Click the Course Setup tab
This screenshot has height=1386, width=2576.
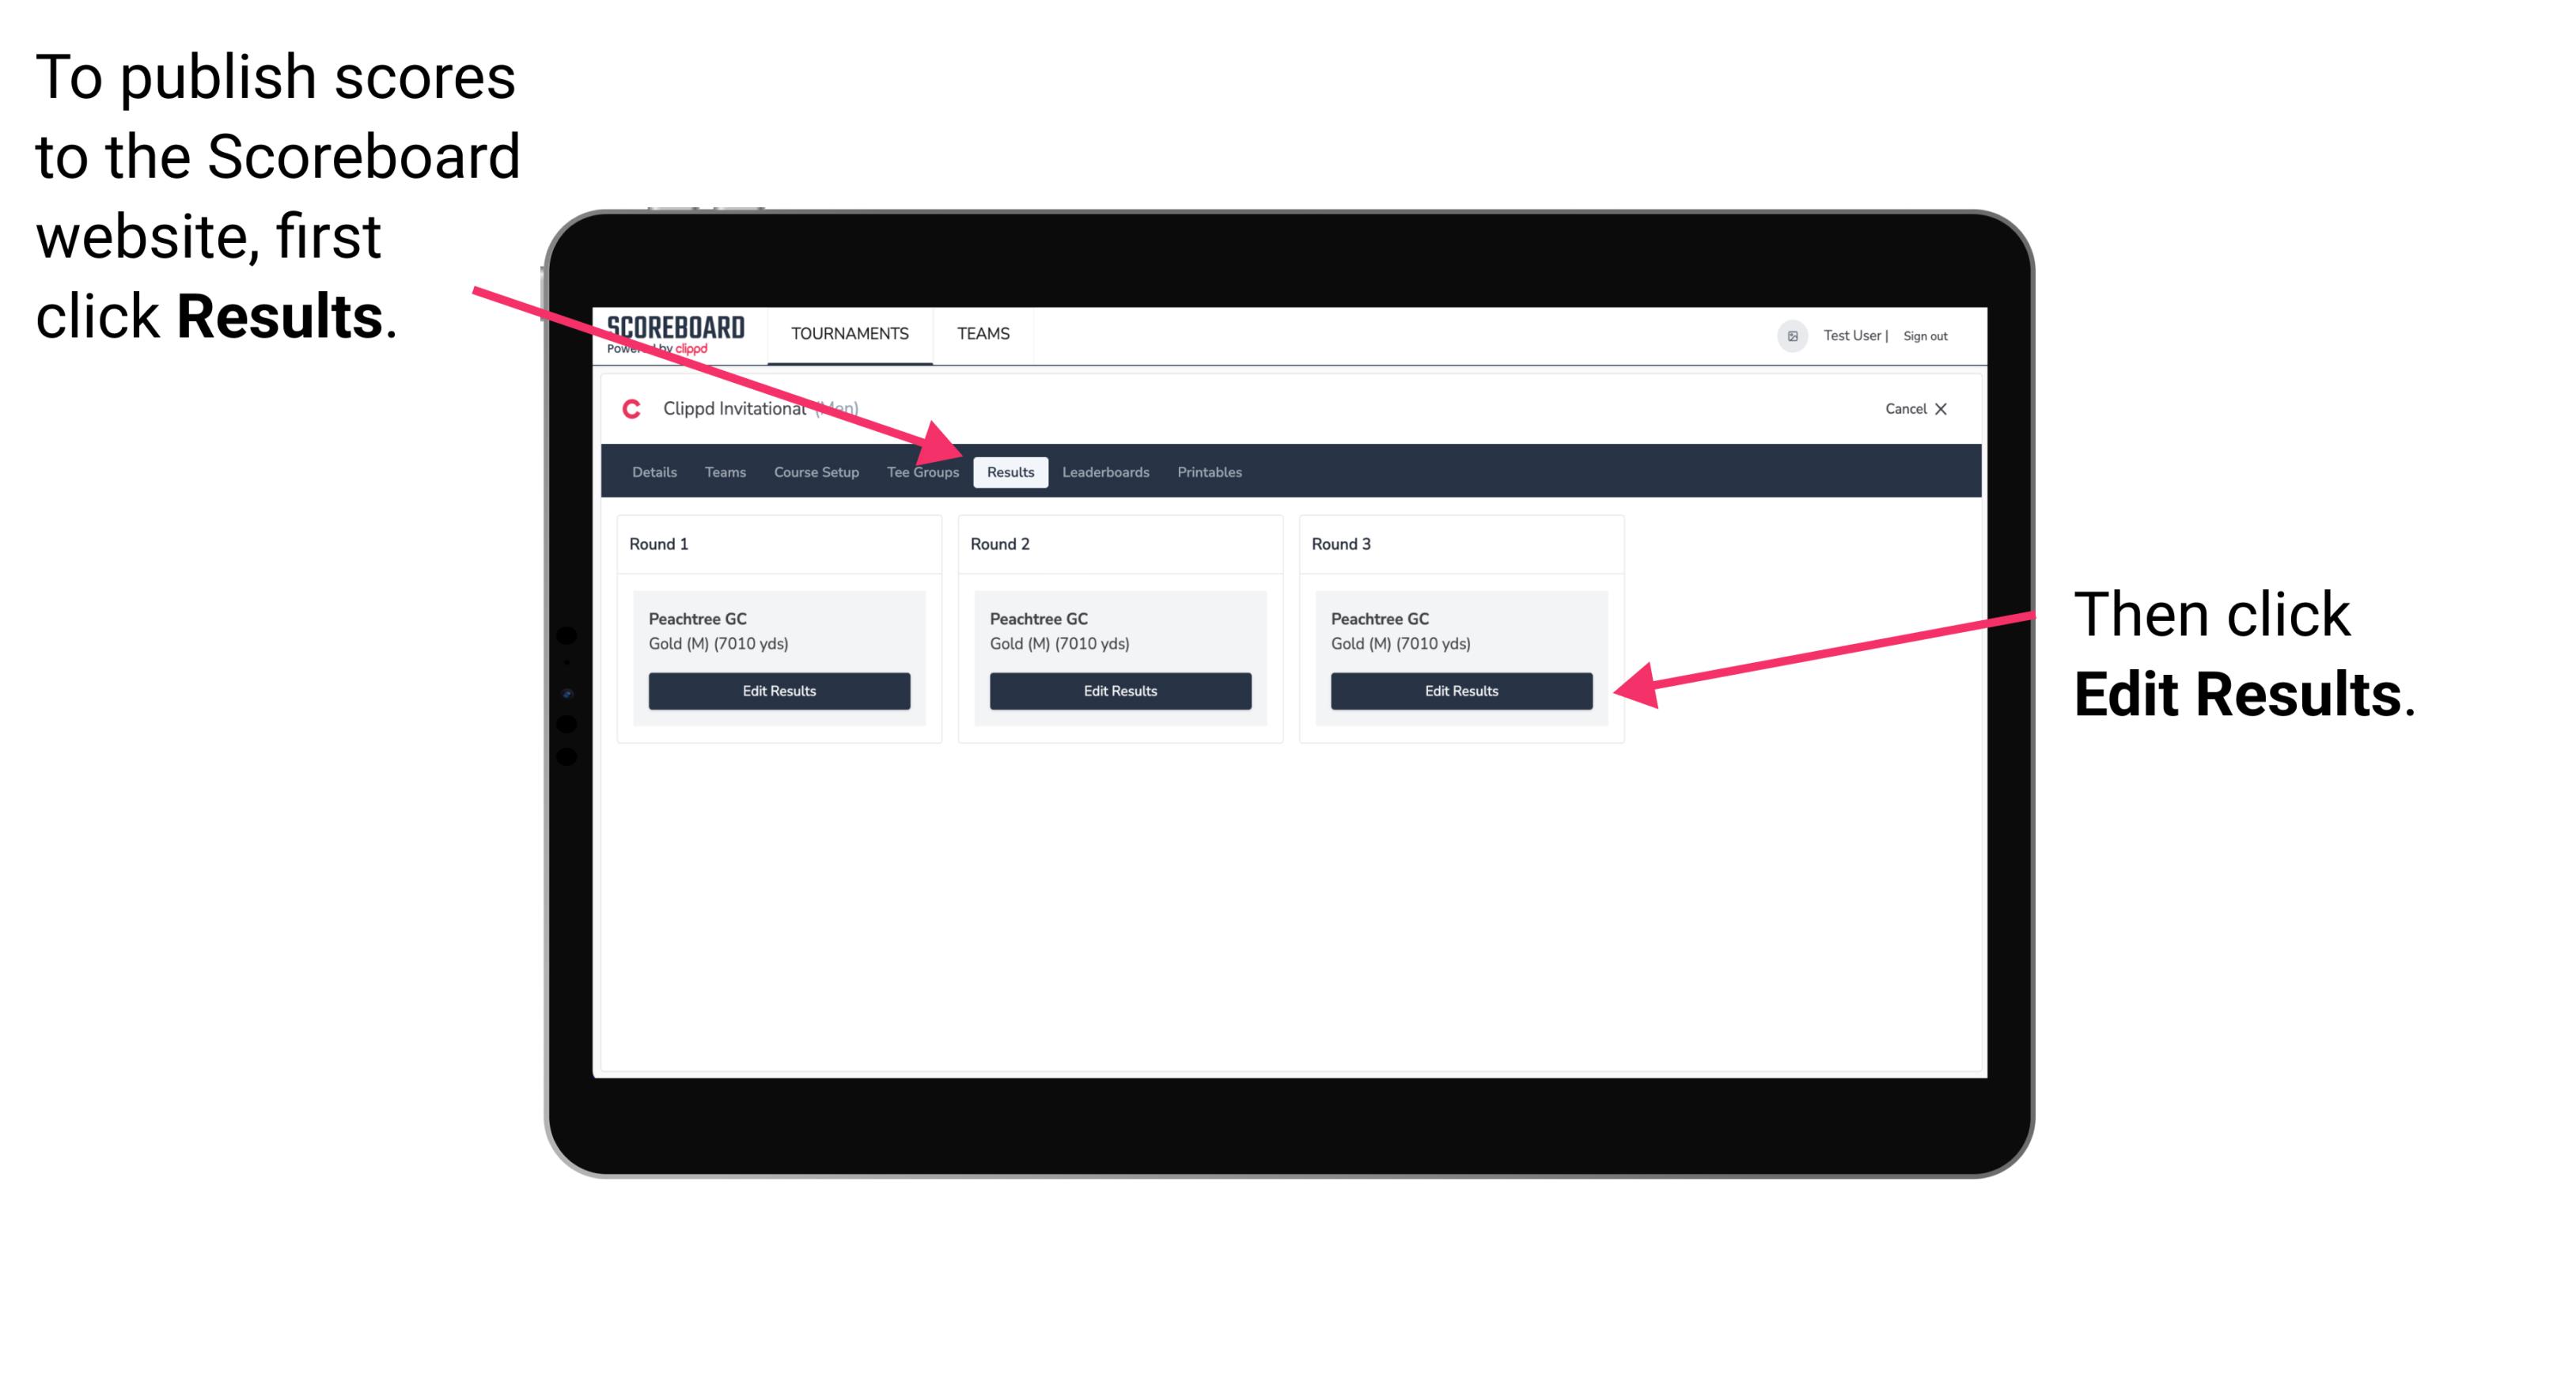pos(816,473)
